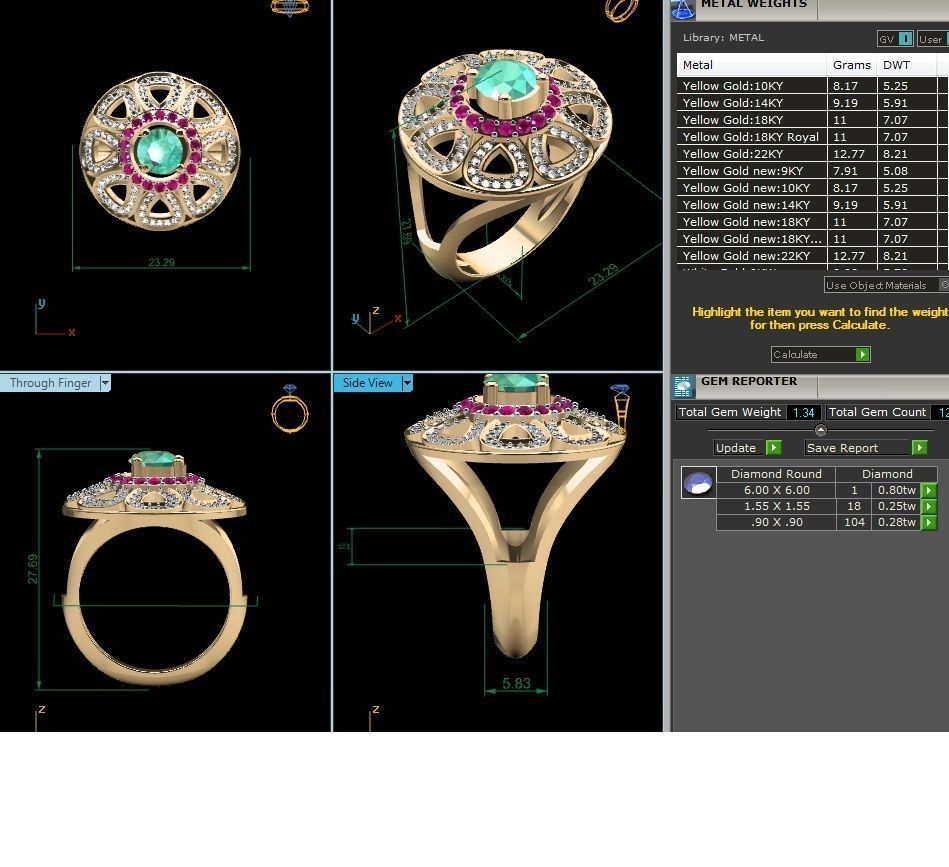Click the .90 X .90 gem size cell
This screenshot has width=949, height=867.
click(x=777, y=522)
